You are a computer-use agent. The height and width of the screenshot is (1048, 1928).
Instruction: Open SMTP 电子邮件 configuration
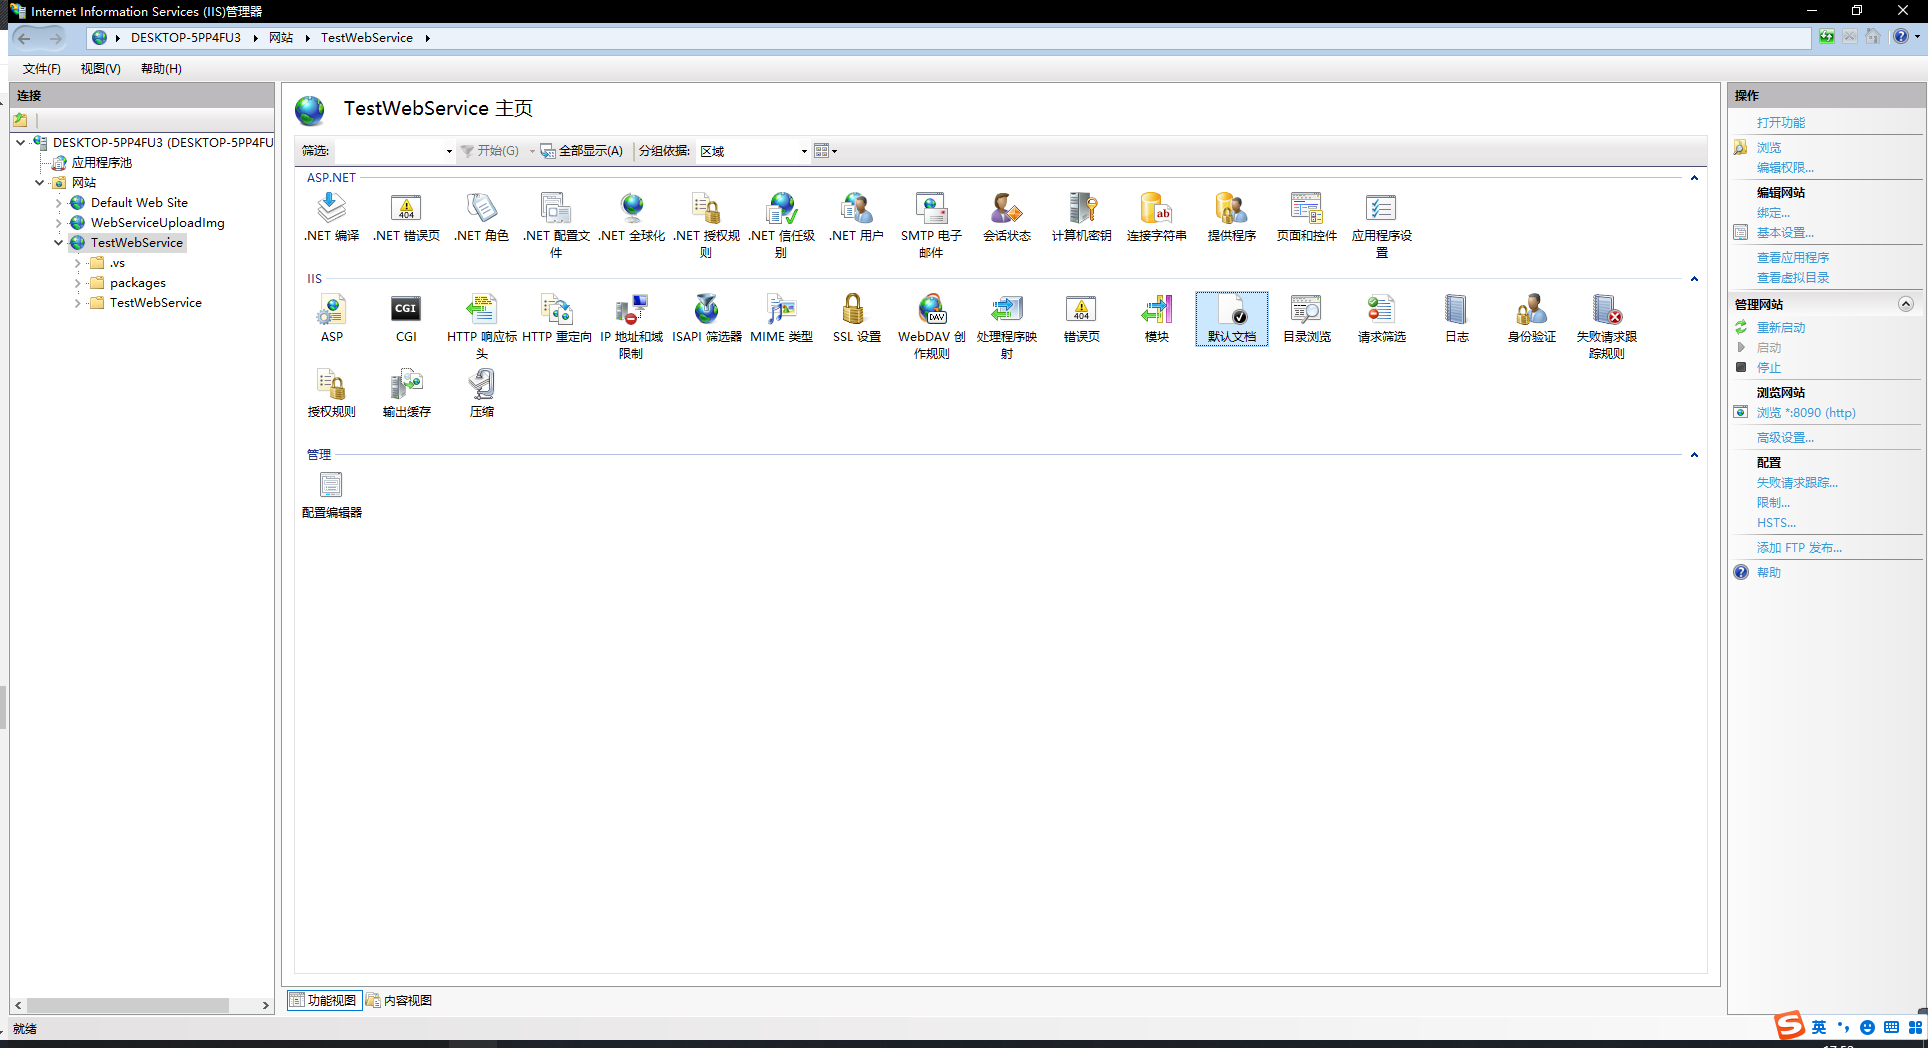point(930,218)
